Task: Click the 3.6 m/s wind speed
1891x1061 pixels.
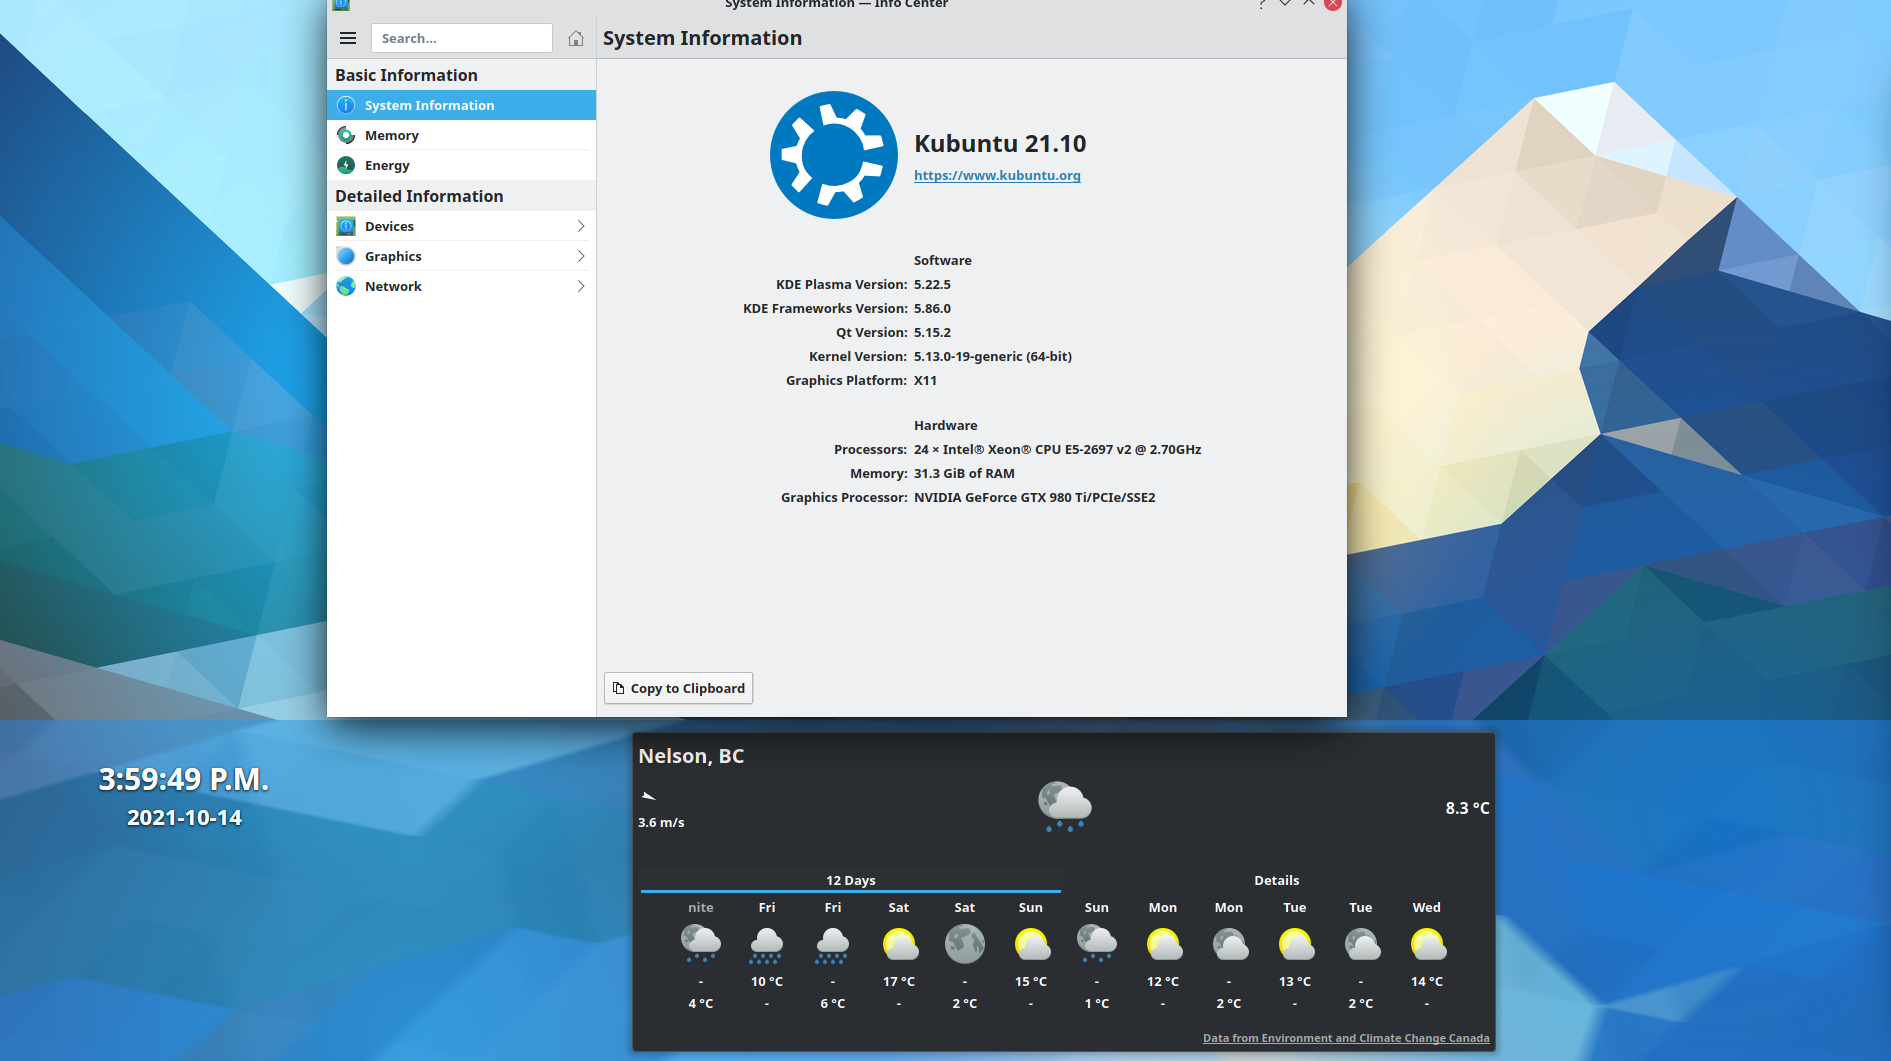Action: point(661,822)
